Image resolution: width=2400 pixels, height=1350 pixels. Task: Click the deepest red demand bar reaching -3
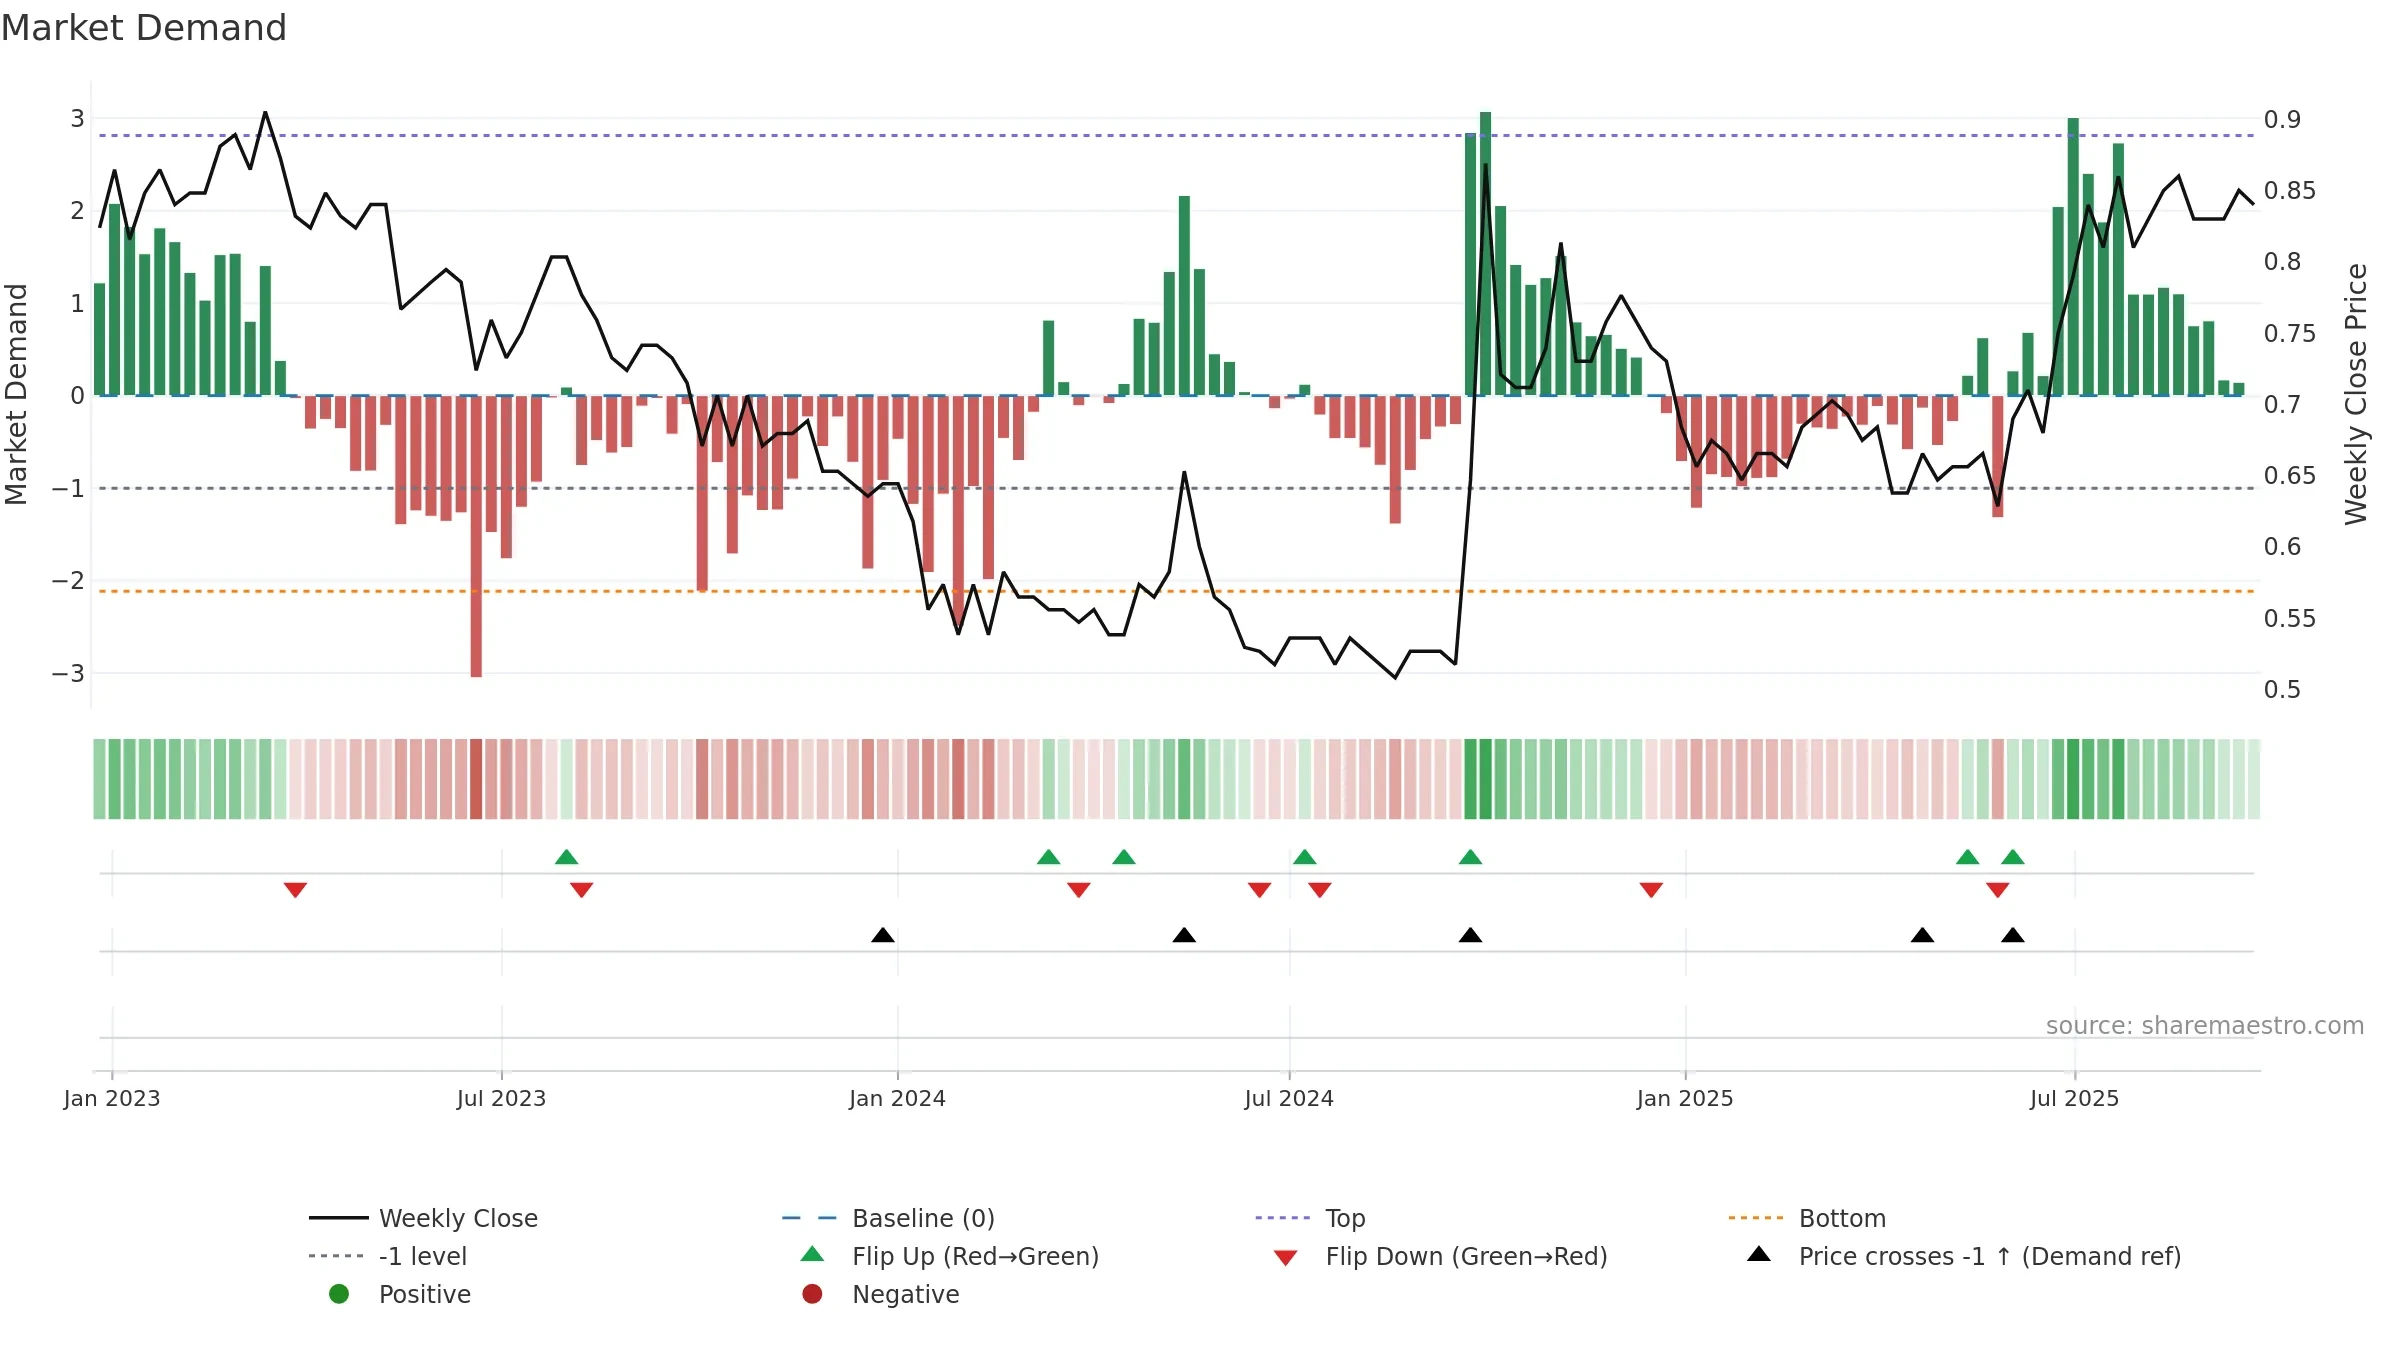coord(476,536)
